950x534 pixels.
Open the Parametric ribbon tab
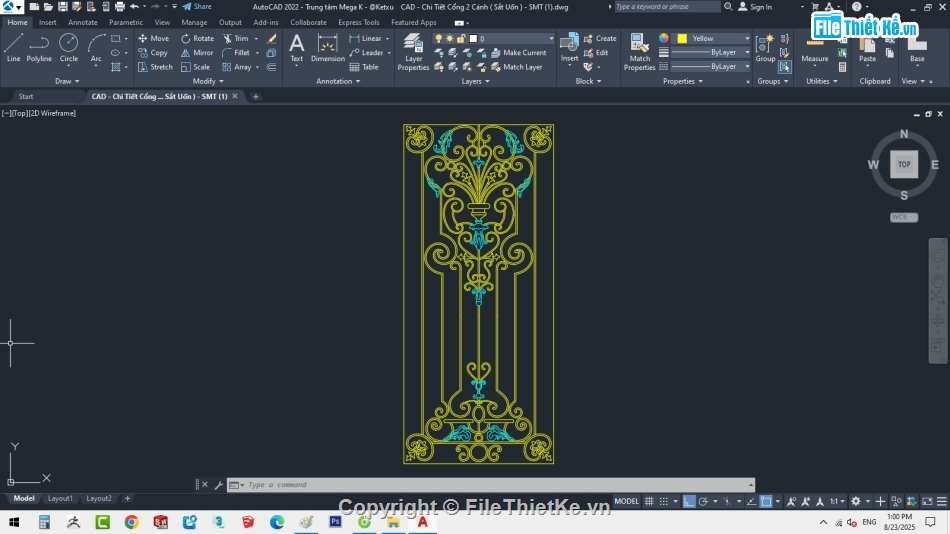(126, 22)
